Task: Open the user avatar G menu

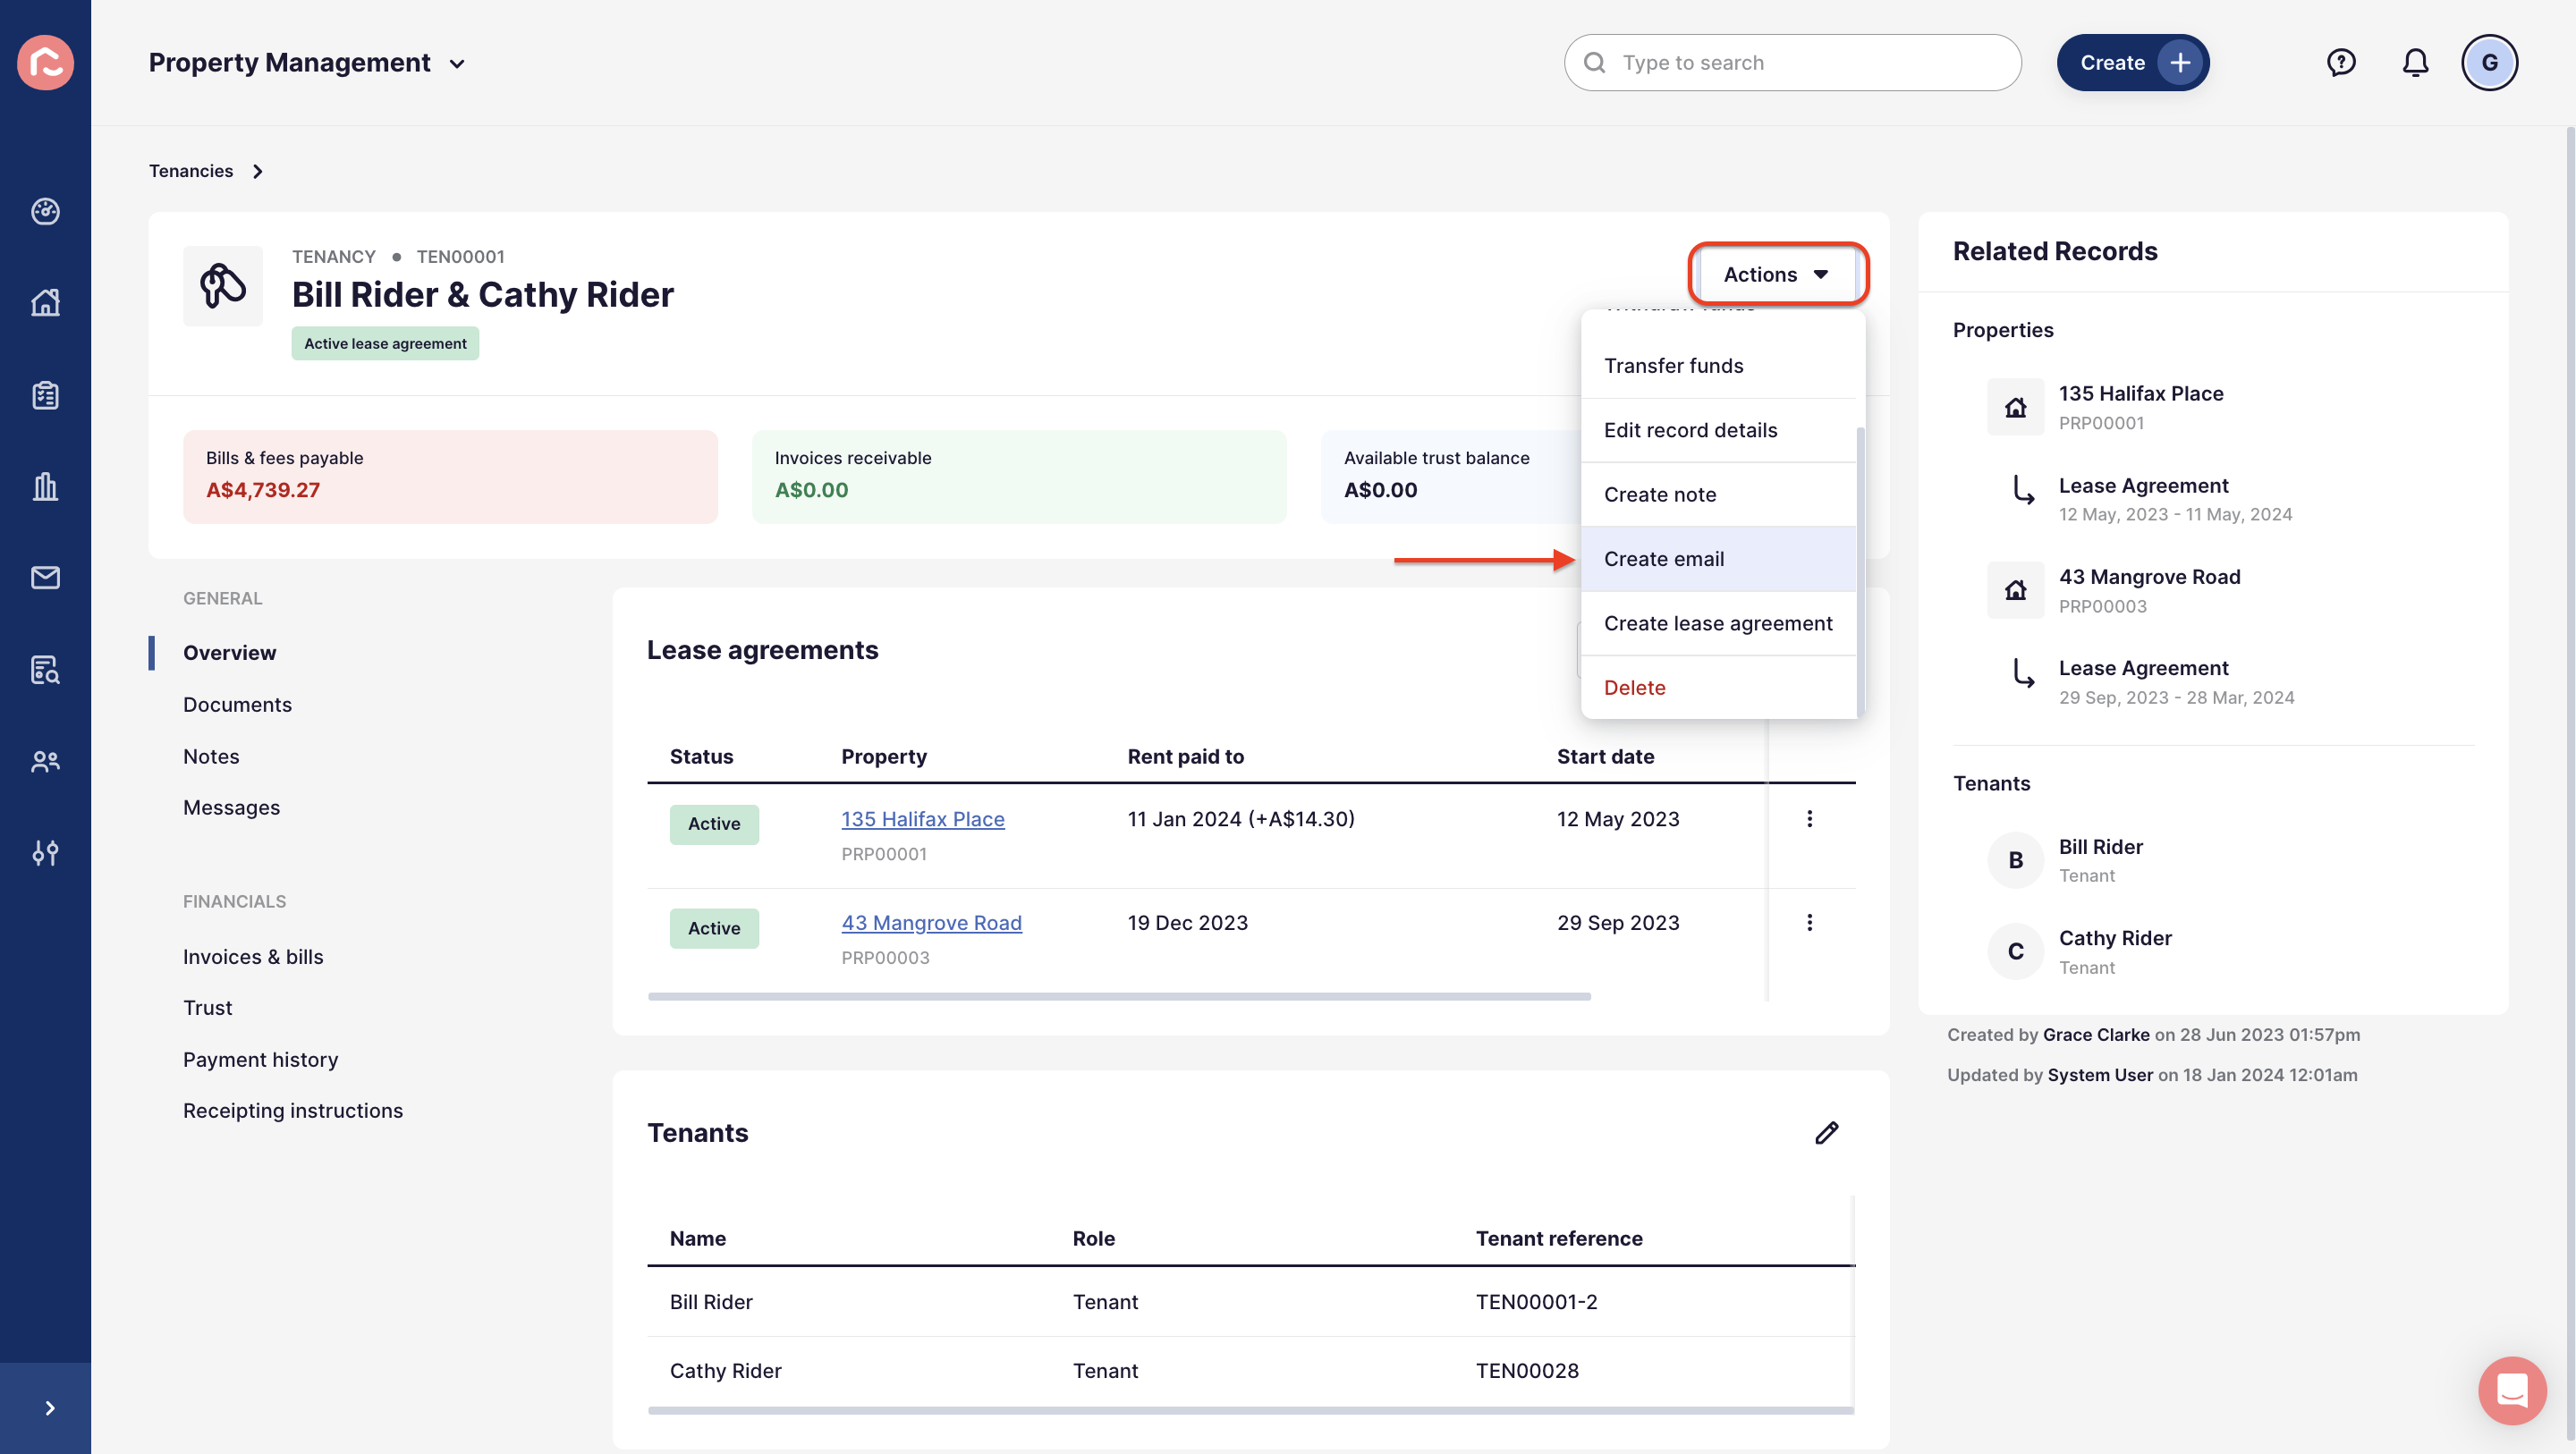Action: [x=2489, y=62]
